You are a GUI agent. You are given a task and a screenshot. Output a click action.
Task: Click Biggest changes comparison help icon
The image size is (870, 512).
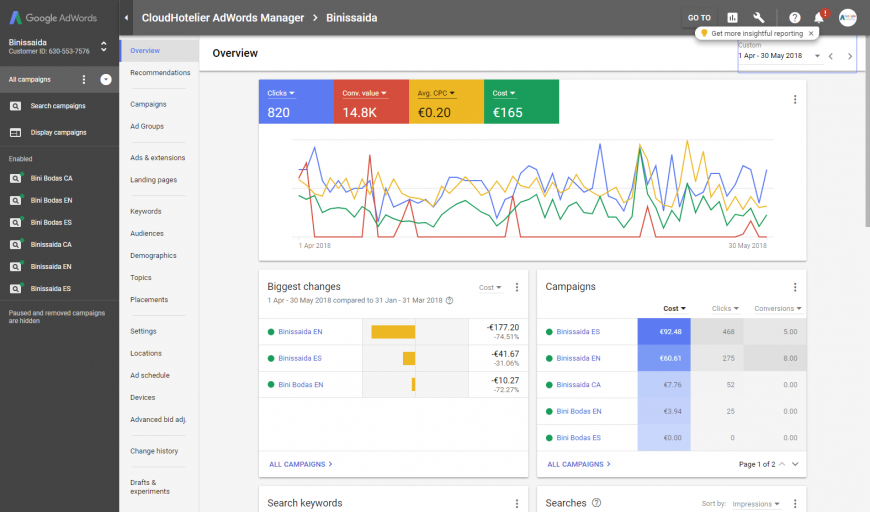[x=449, y=301]
